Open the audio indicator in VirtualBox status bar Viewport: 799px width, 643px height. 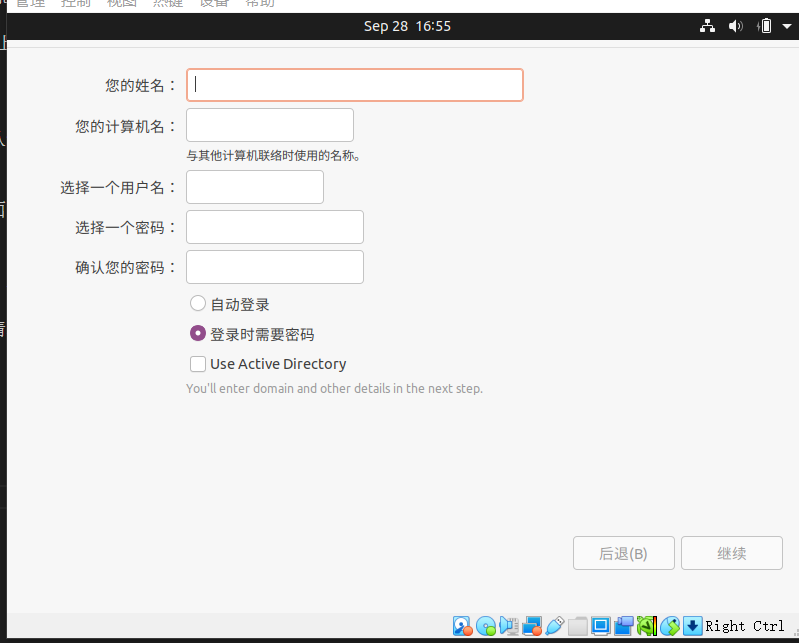point(509,626)
